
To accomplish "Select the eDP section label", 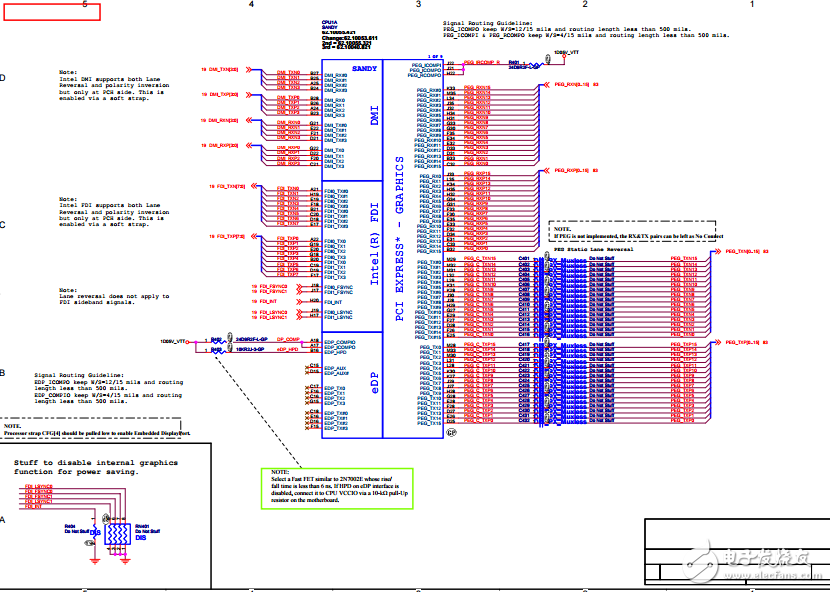I will [375, 385].
